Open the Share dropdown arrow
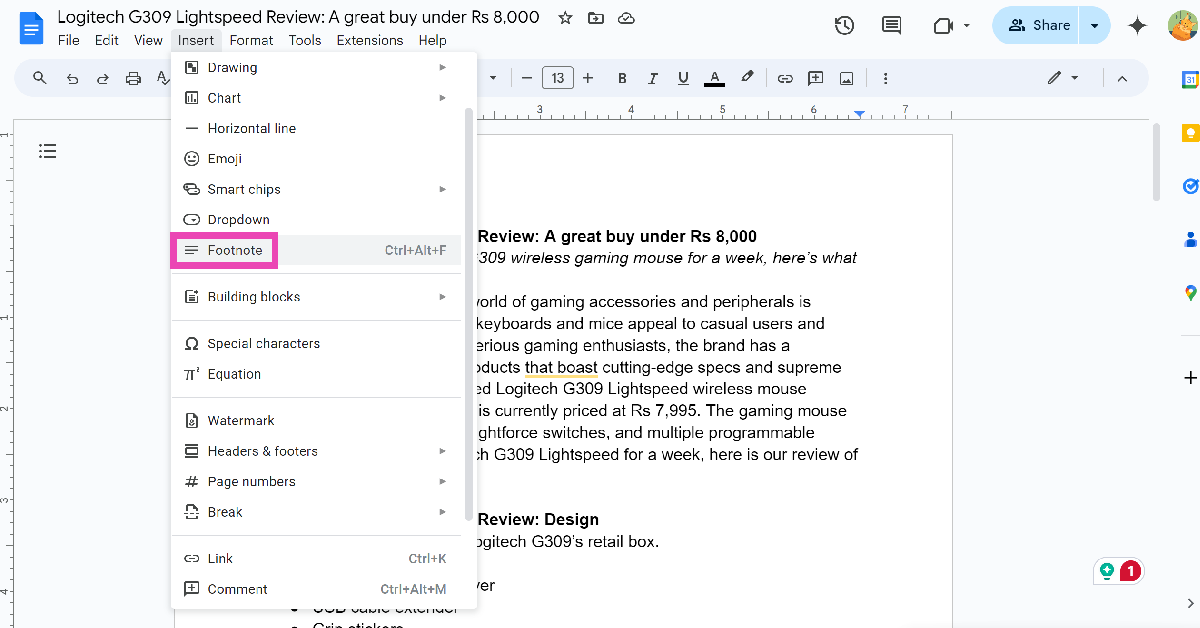1200x628 pixels. click(1095, 25)
